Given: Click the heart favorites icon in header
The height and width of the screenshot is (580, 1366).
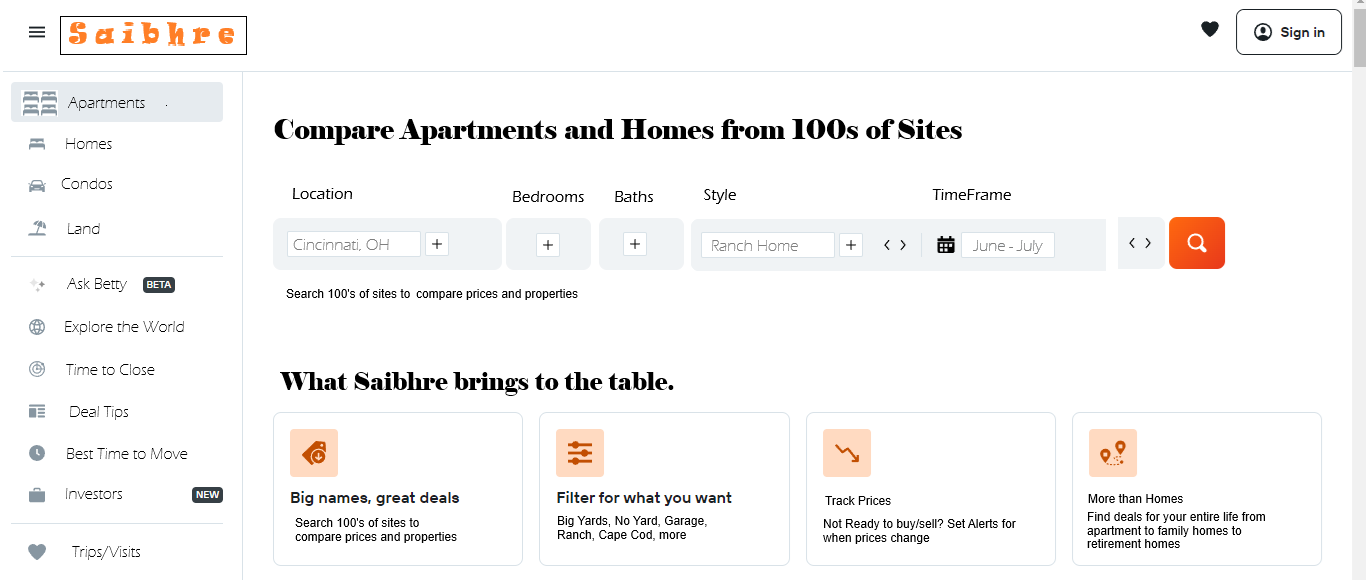Looking at the screenshot, I should pos(1210,30).
